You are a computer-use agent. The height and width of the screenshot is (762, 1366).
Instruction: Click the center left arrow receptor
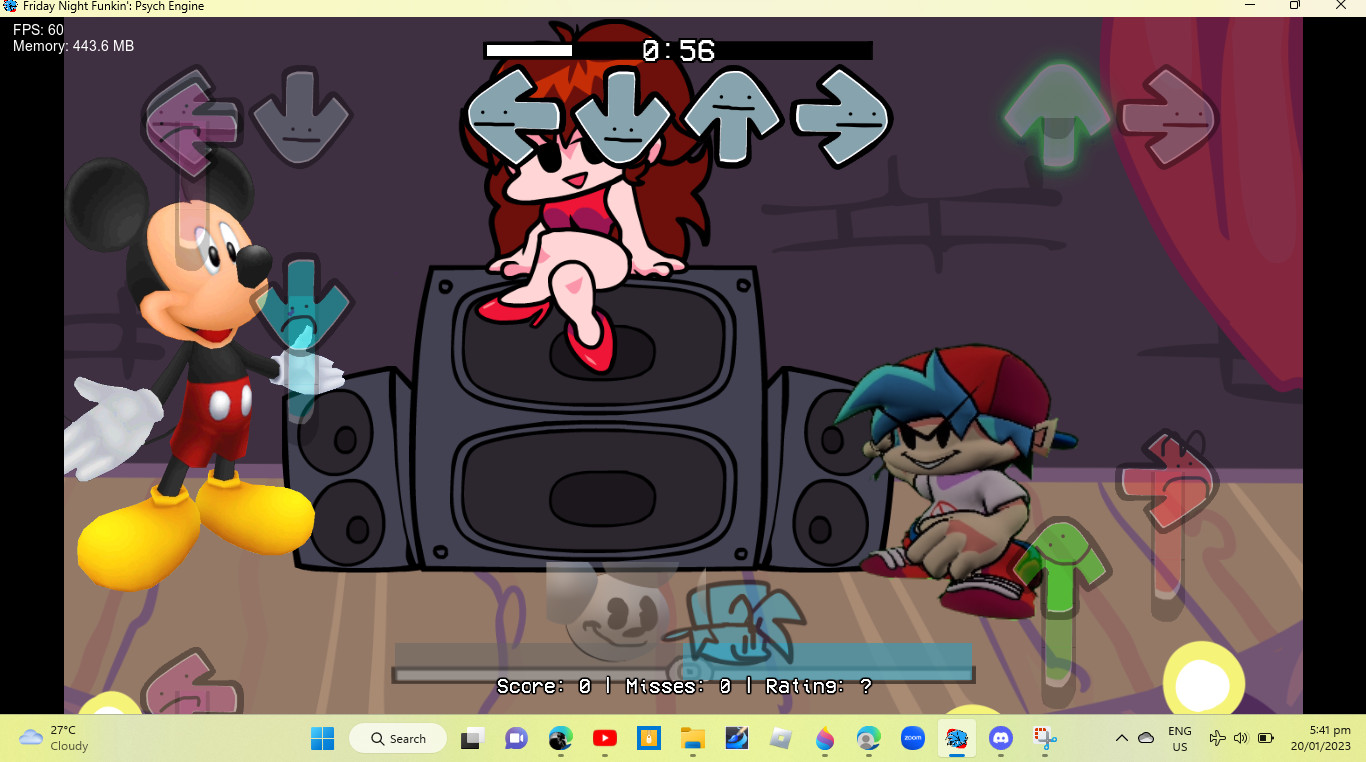[514, 117]
